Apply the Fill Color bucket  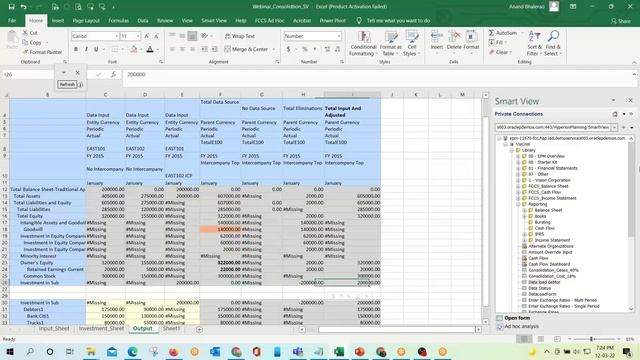(x=133, y=49)
